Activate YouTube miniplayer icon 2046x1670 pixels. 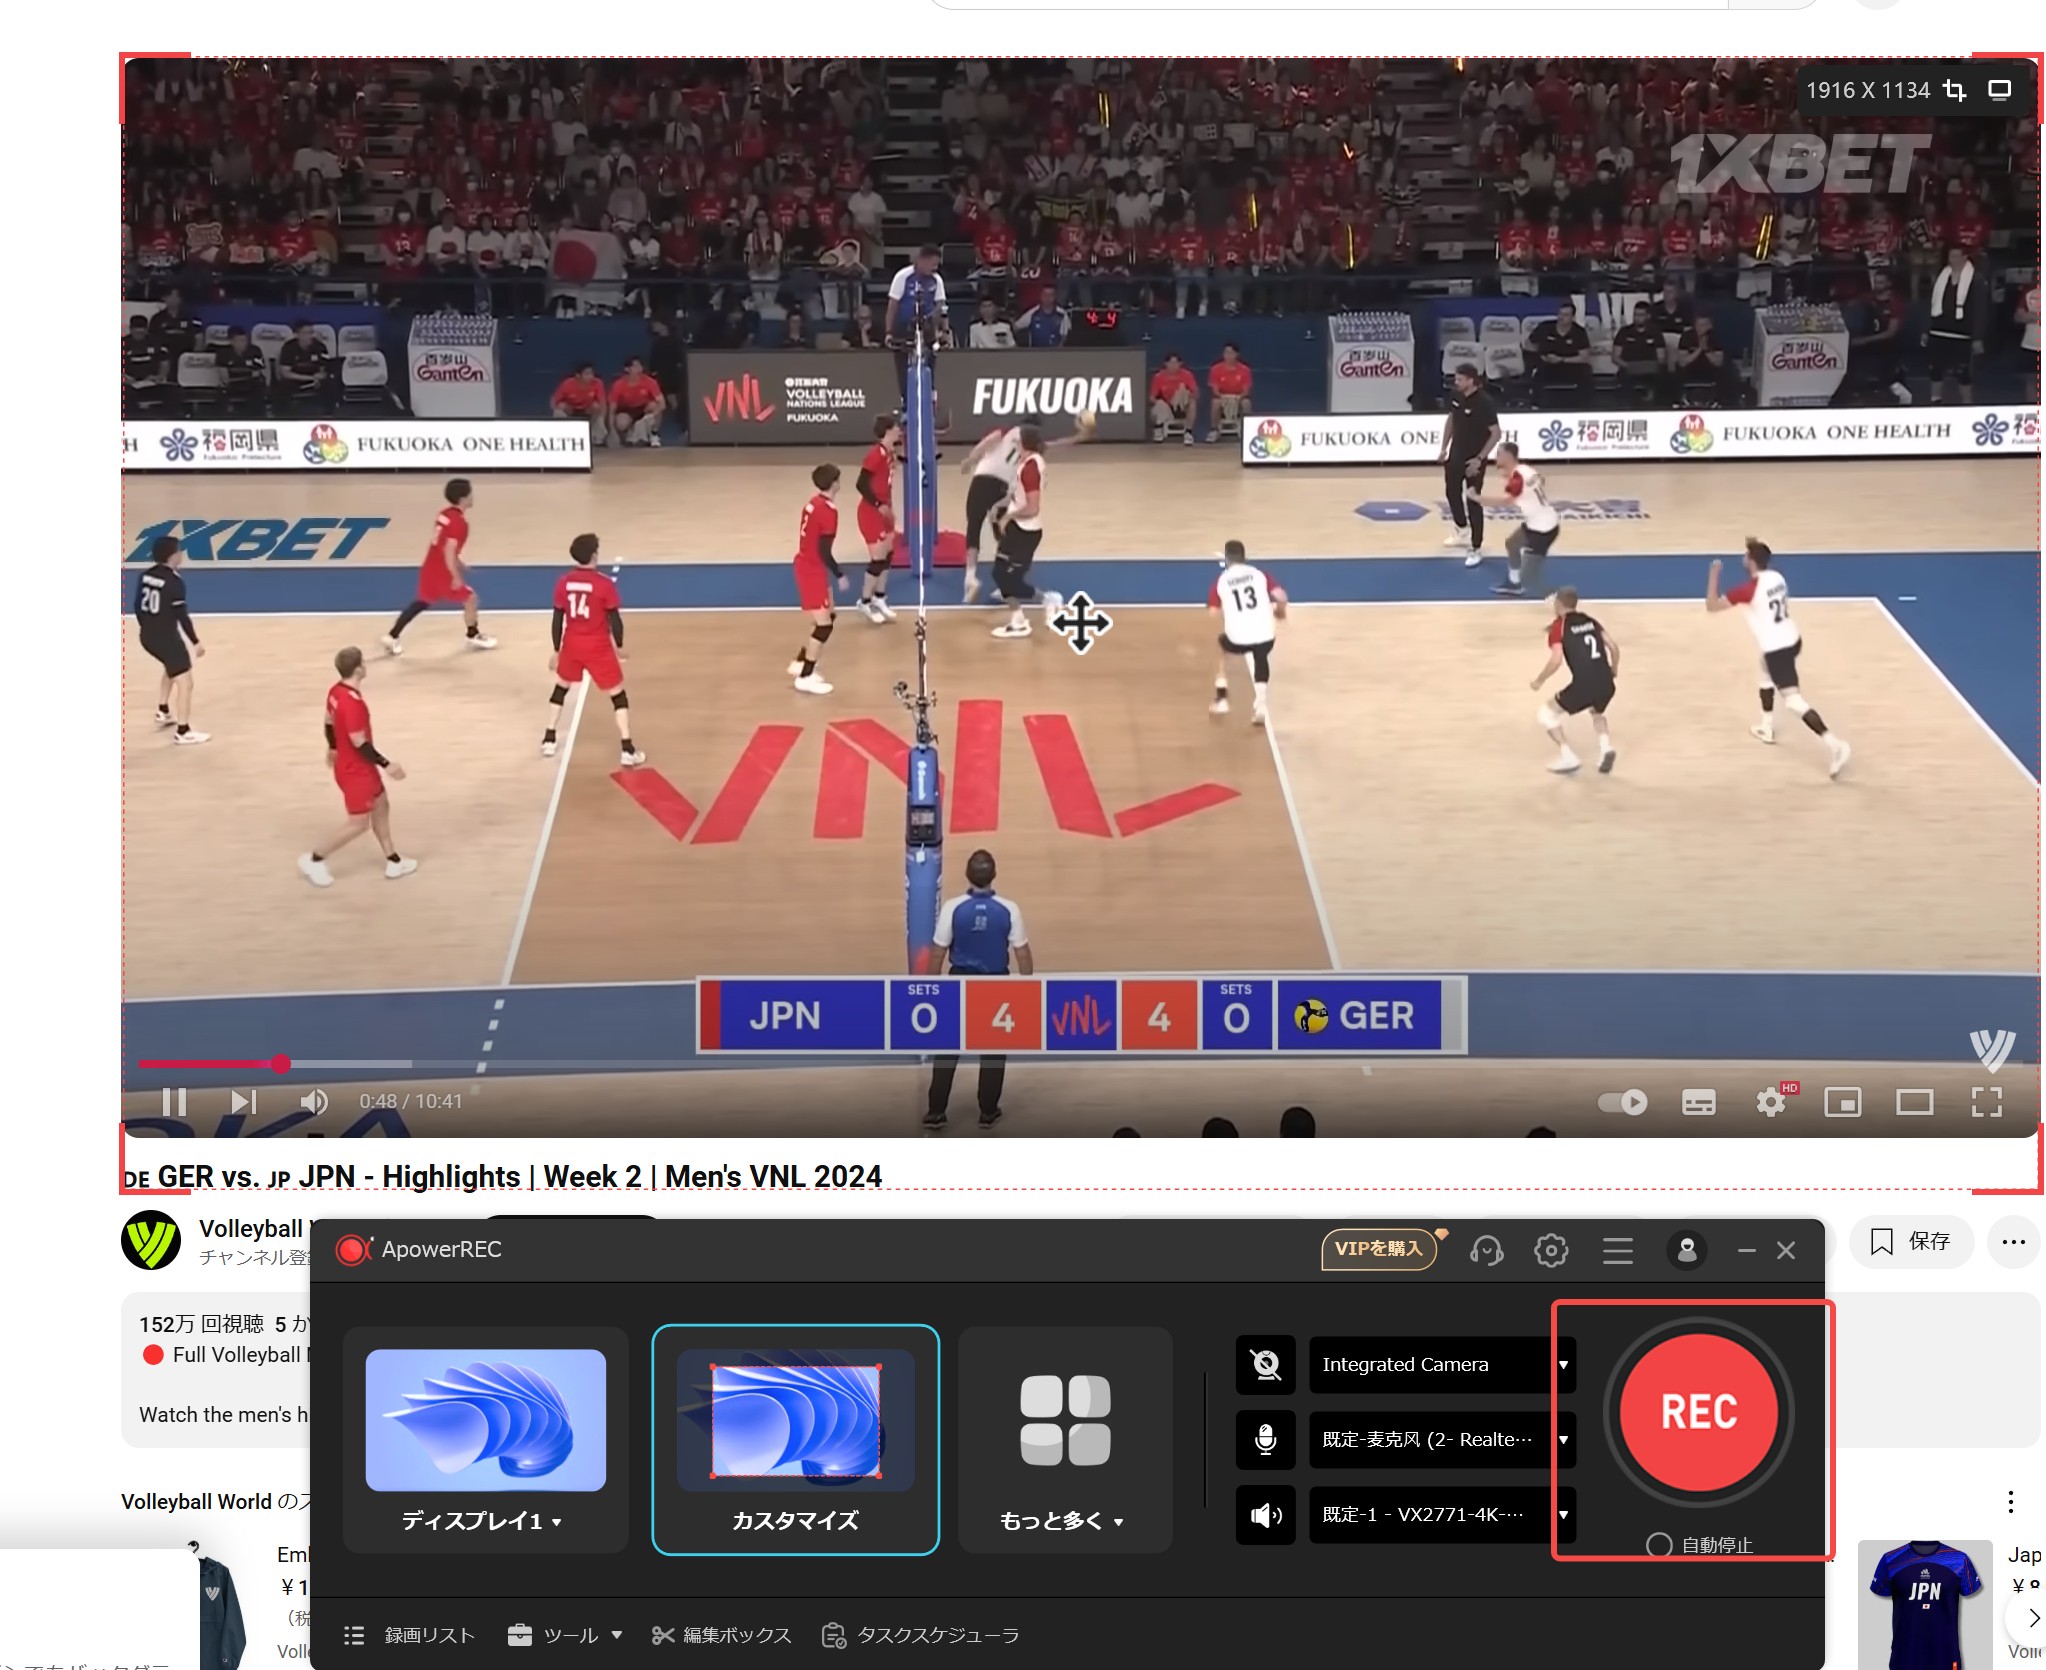(1842, 1102)
